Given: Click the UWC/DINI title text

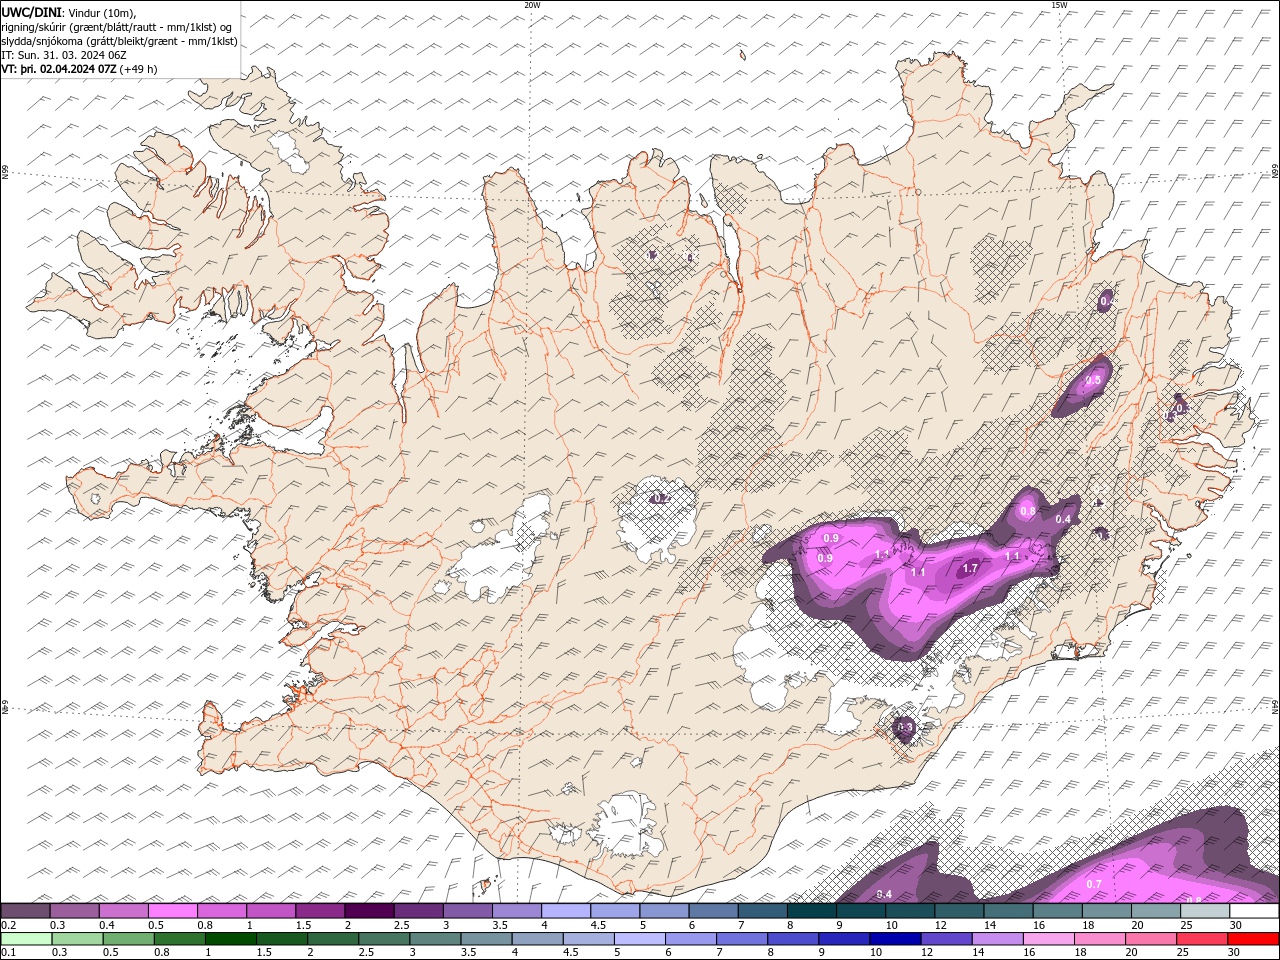Looking at the screenshot, I should pyautogui.click(x=31, y=12).
